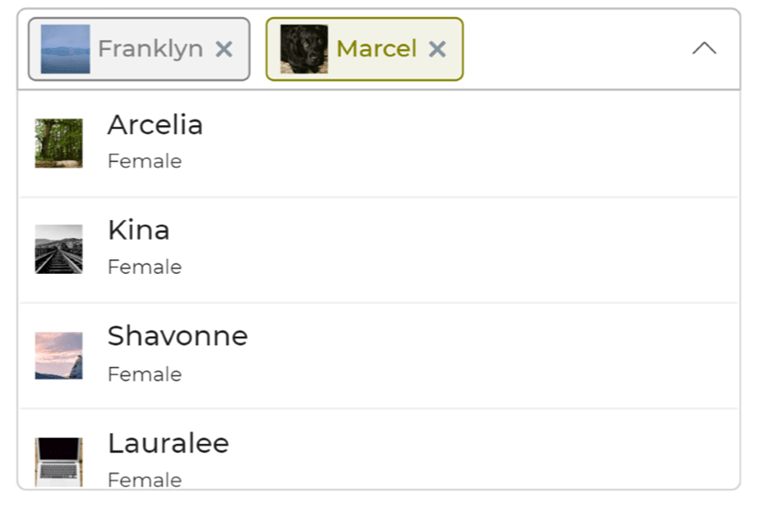
Task: Click the Marcel chip label
Action: point(376,49)
